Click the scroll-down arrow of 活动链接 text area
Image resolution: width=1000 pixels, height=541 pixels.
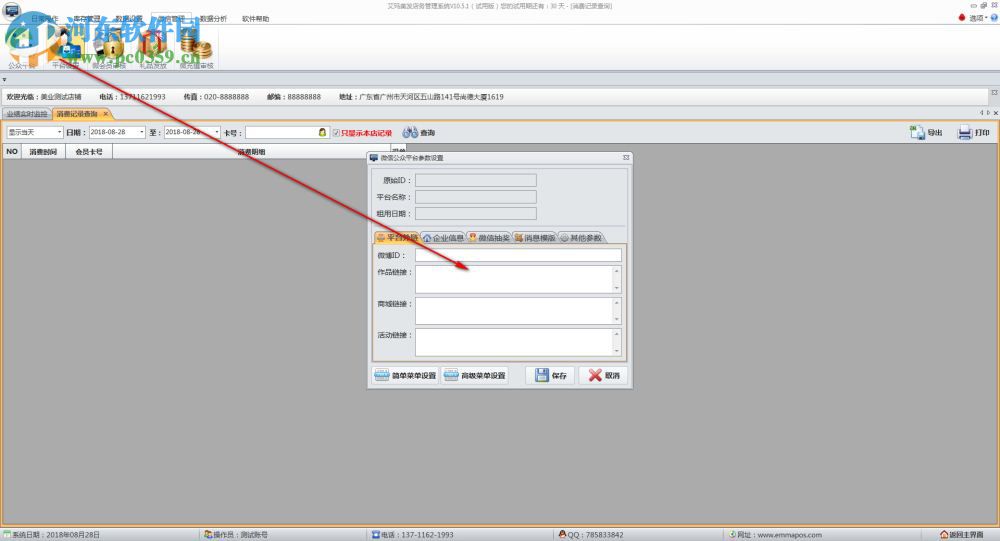pos(617,351)
